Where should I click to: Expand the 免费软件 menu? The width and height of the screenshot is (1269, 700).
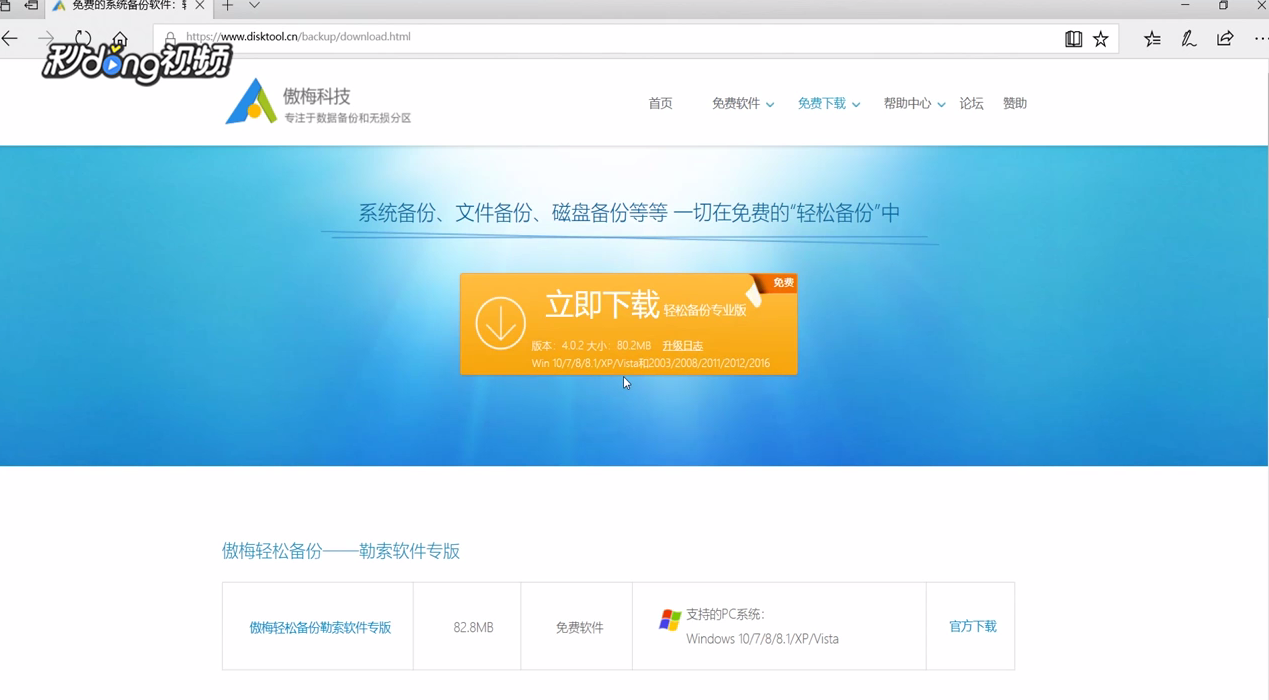click(x=742, y=104)
